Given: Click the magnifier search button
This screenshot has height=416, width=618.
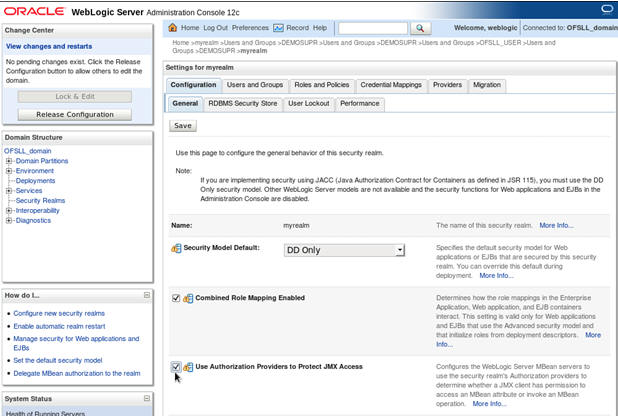Looking at the screenshot, I should pos(421,28).
